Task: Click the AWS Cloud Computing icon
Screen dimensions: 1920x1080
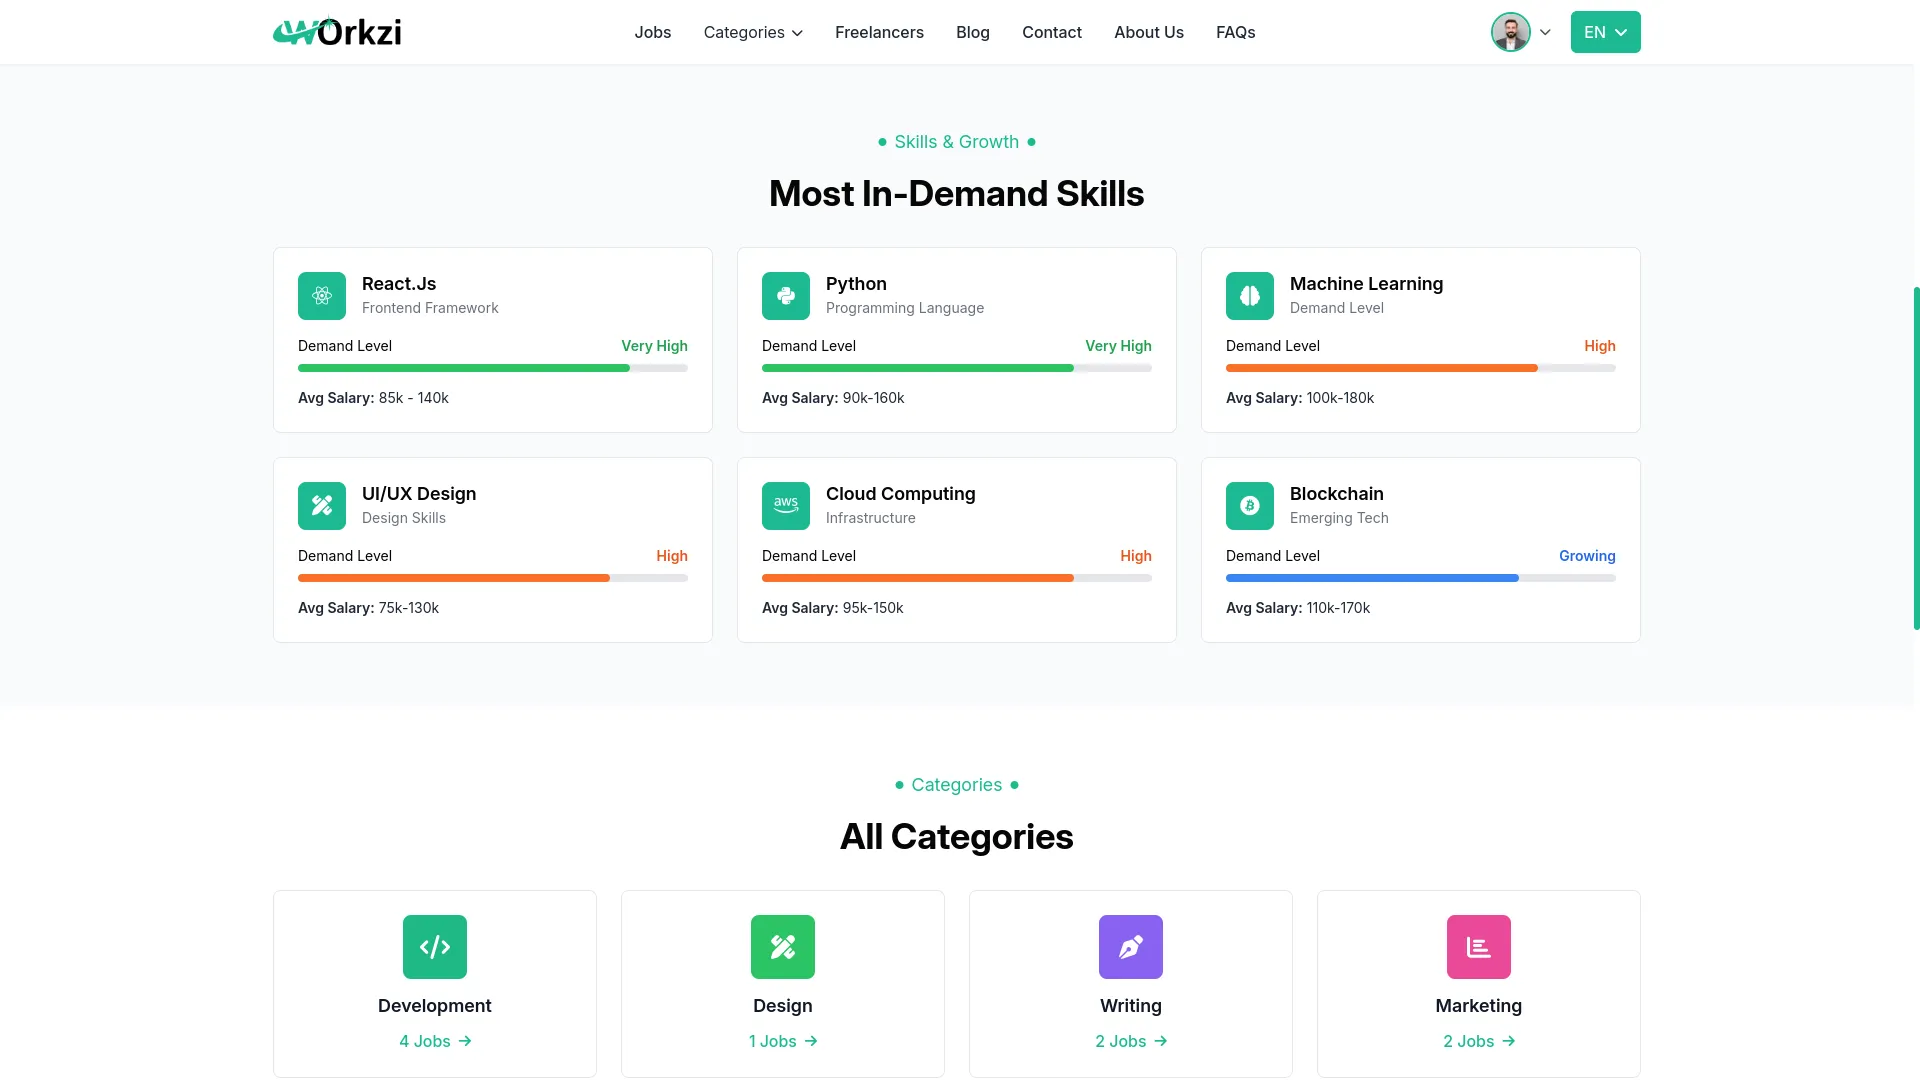Action: pos(785,505)
